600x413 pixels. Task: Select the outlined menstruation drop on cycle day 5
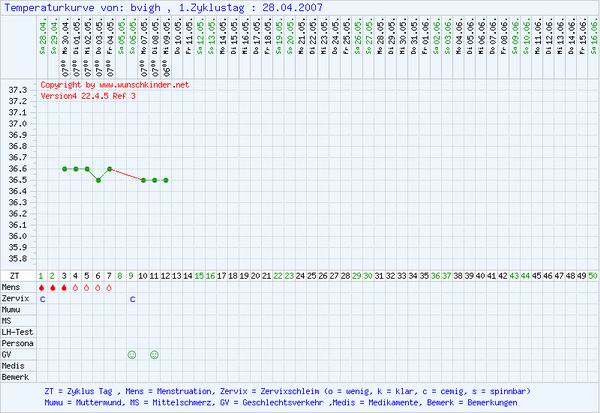point(87,287)
